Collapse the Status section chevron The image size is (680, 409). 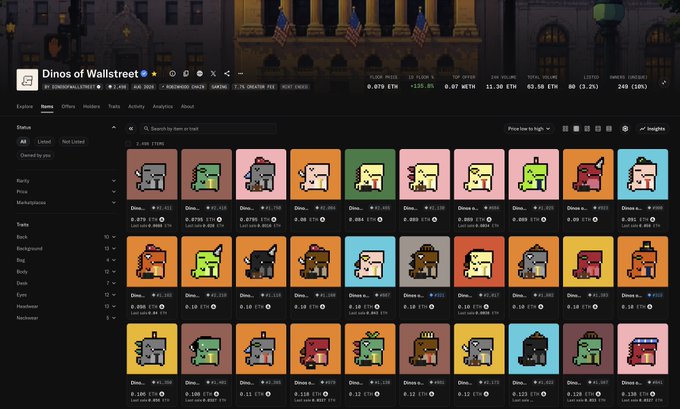pyautogui.click(x=114, y=128)
